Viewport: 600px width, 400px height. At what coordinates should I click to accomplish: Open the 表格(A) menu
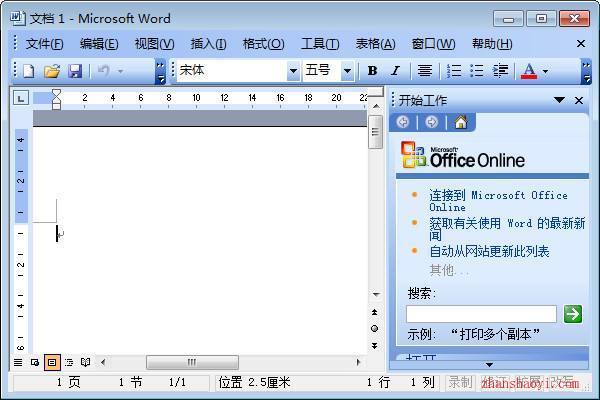[x=375, y=44]
